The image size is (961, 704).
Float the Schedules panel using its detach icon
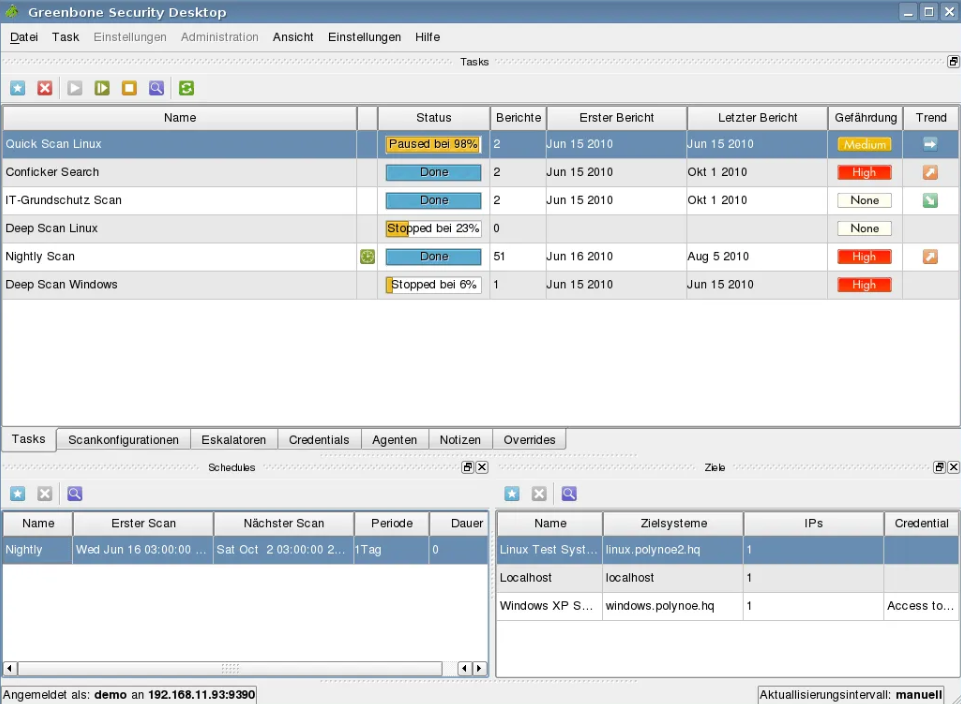click(468, 467)
